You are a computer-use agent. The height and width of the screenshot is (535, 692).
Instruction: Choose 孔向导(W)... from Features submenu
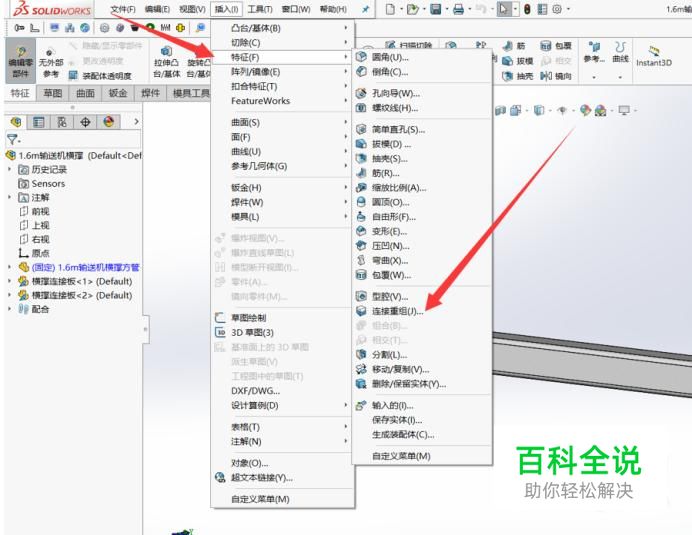tap(422, 94)
